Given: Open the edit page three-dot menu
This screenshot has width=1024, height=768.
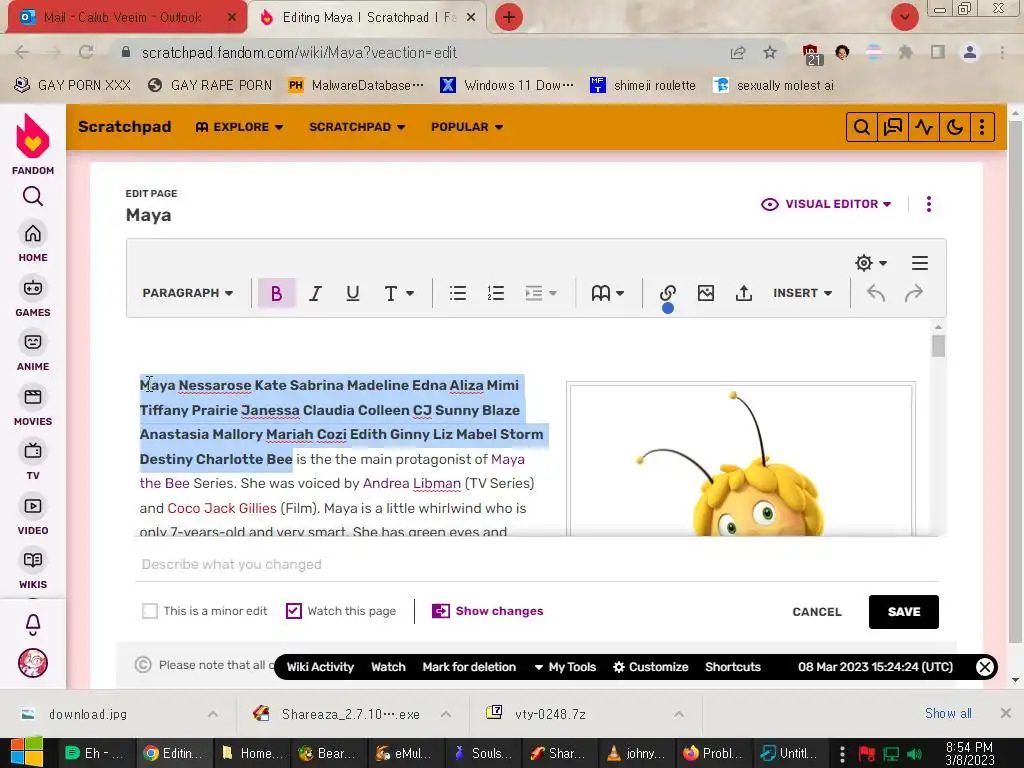Looking at the screenshot, I should click(929, 204).
